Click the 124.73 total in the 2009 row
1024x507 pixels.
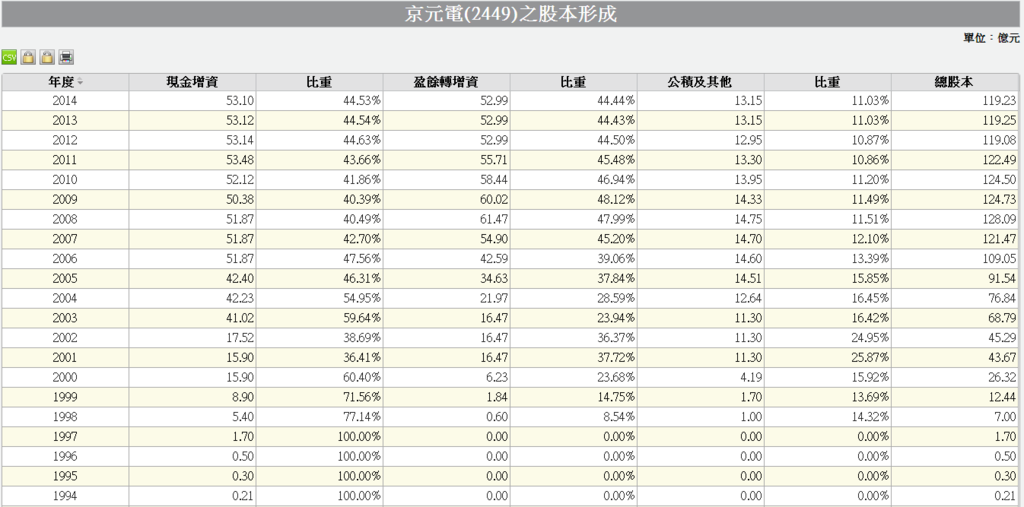pos(999,199)
